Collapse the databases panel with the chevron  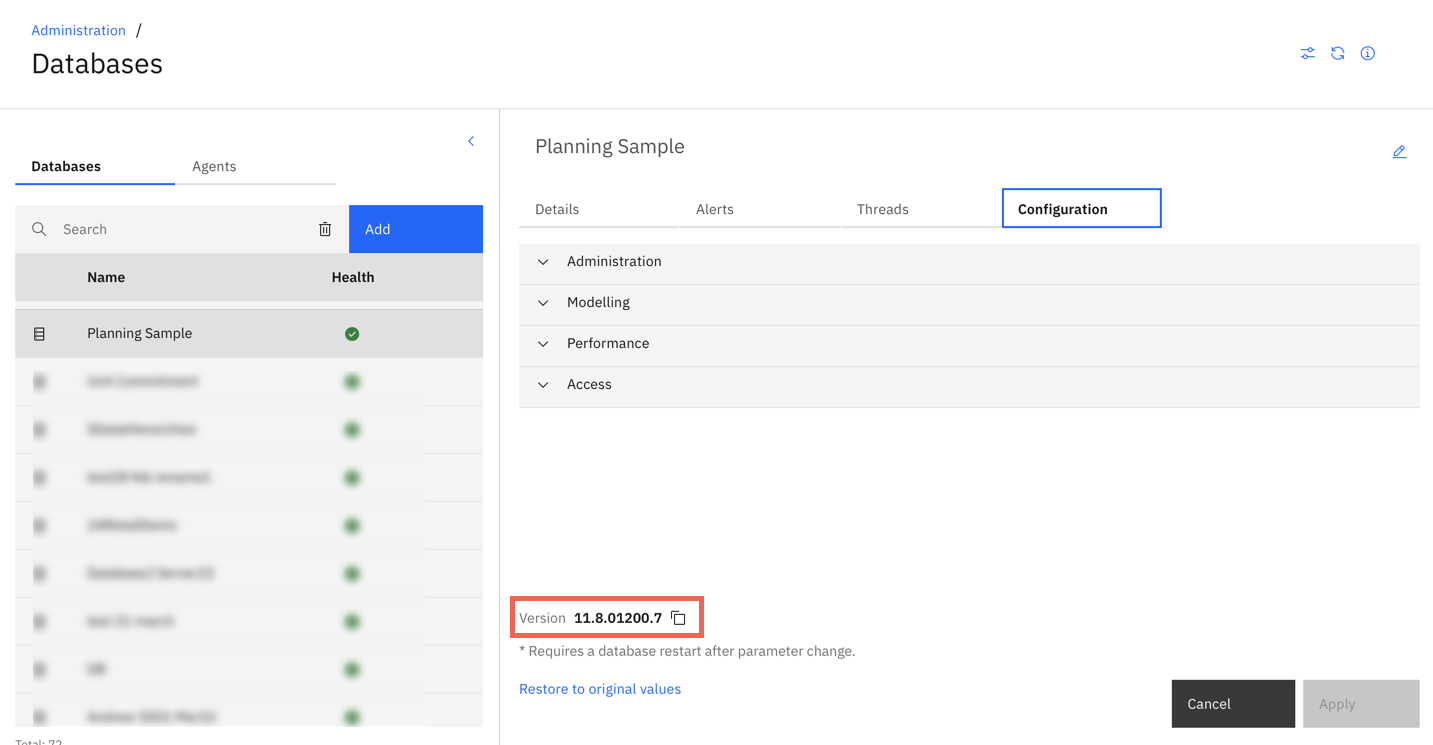click(x=471, y=141)
